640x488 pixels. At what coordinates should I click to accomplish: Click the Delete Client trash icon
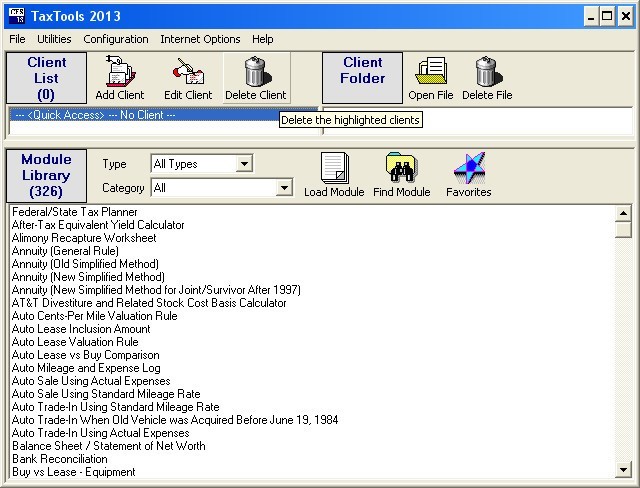257,72
